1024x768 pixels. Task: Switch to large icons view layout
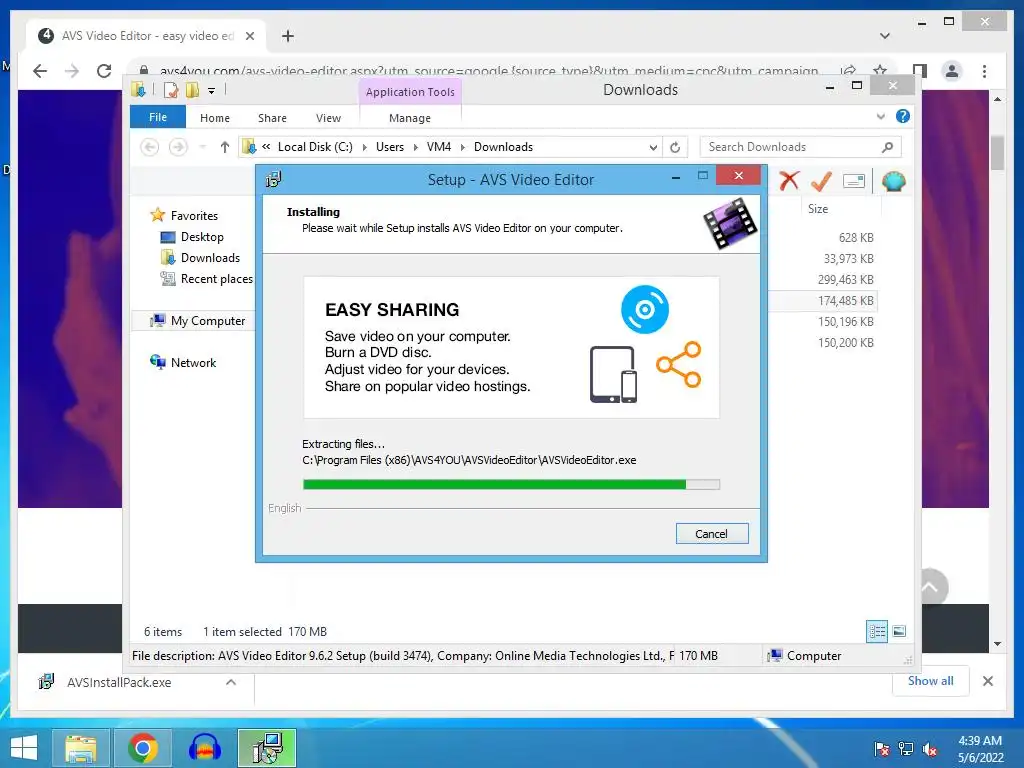[x=899, y=631]
